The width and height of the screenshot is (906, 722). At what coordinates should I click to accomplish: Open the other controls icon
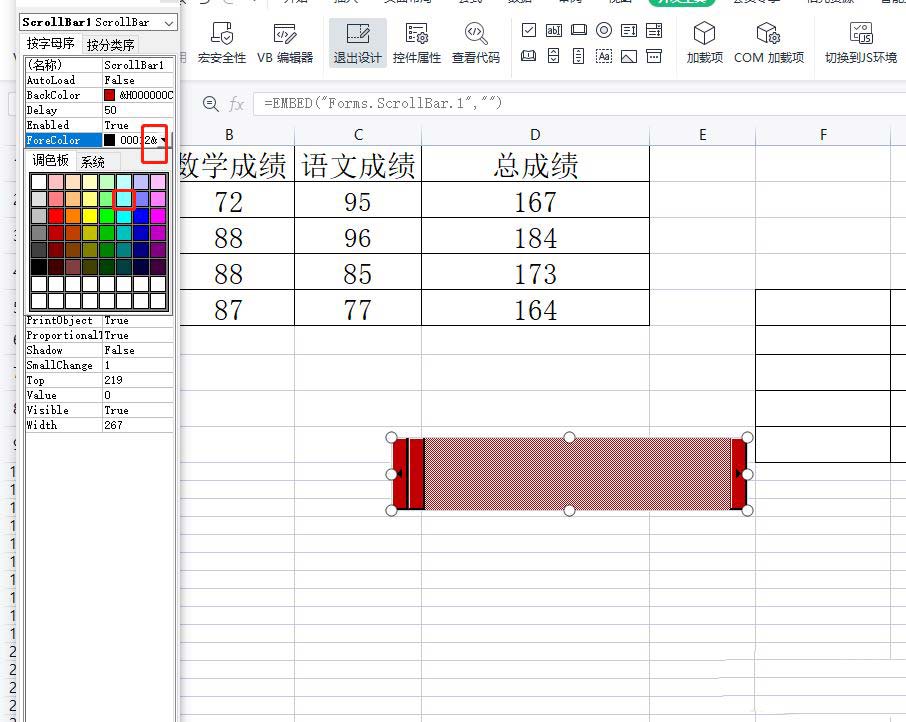coord(654,56)
